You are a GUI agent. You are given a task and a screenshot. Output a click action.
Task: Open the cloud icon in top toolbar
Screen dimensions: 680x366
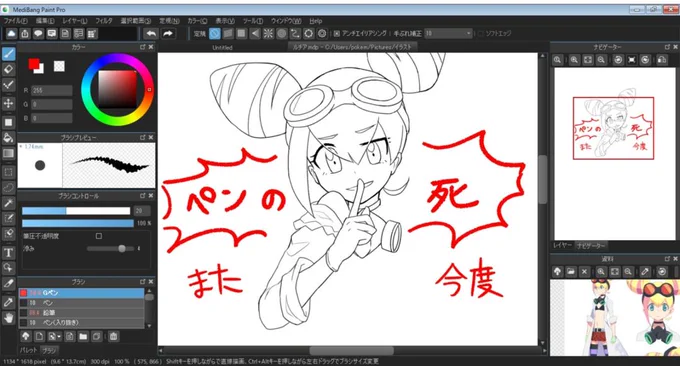(x=11, y=33)
